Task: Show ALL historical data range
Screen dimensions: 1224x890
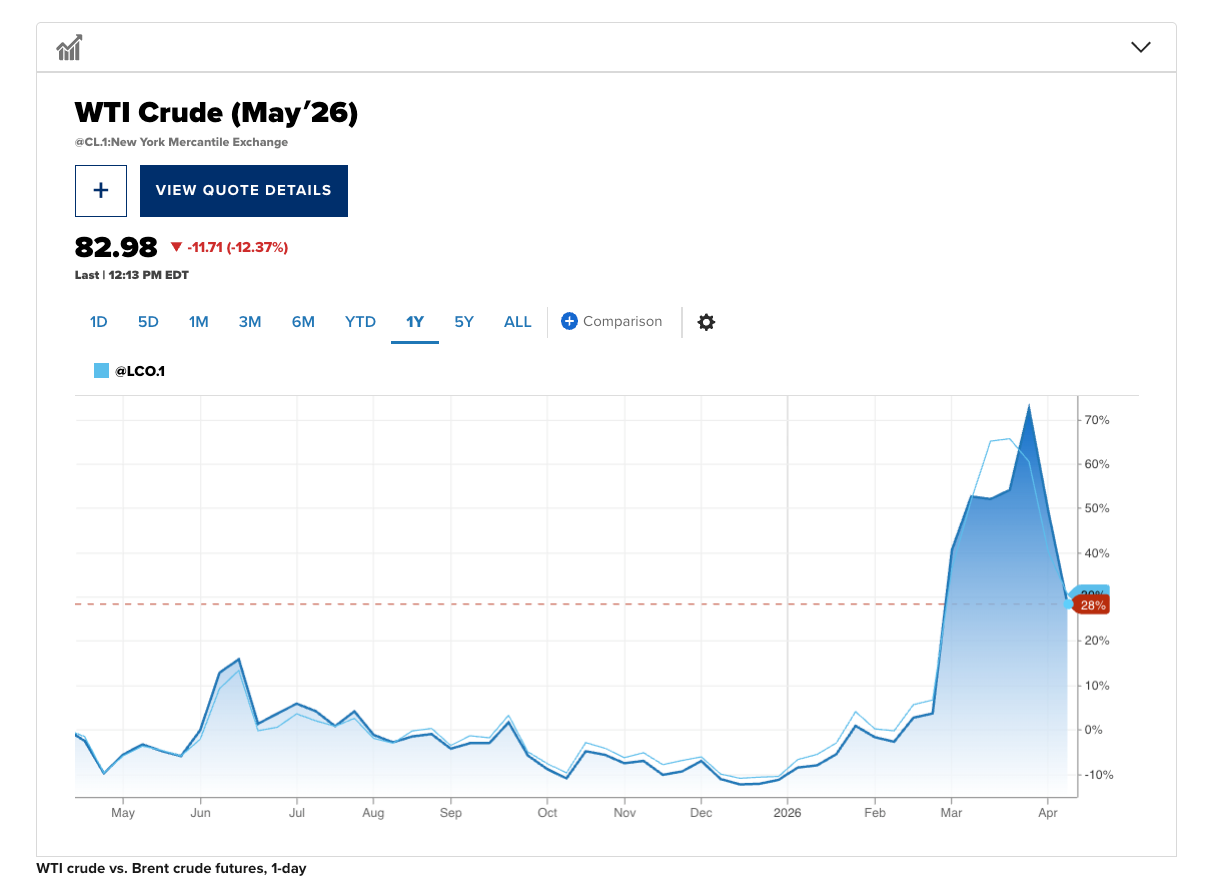Action: pos(517,322)
